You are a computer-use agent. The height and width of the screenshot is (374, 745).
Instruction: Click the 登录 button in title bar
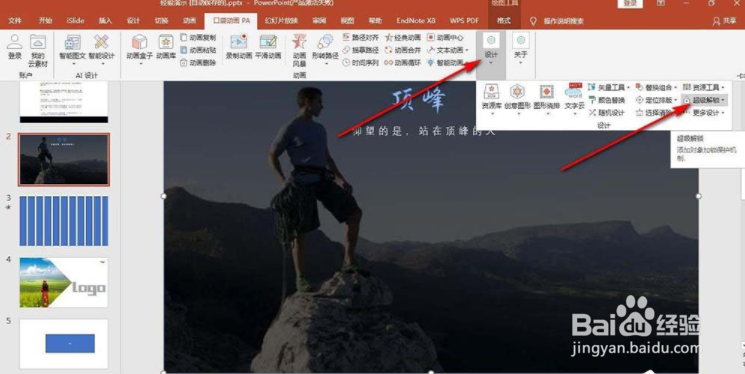coord(630,3)
